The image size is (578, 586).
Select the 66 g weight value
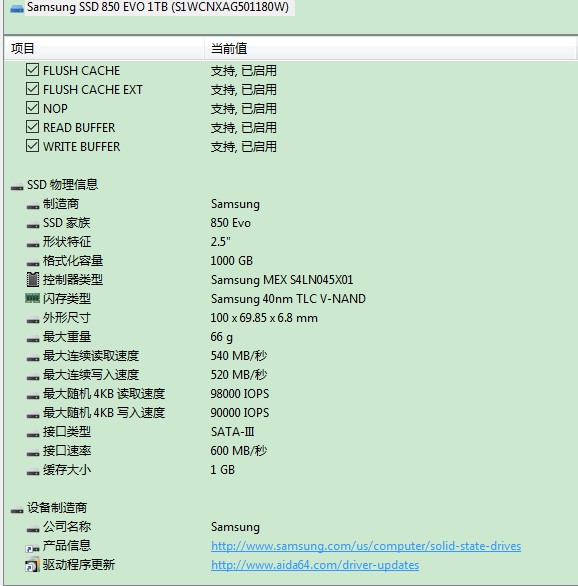pos(222,337)
